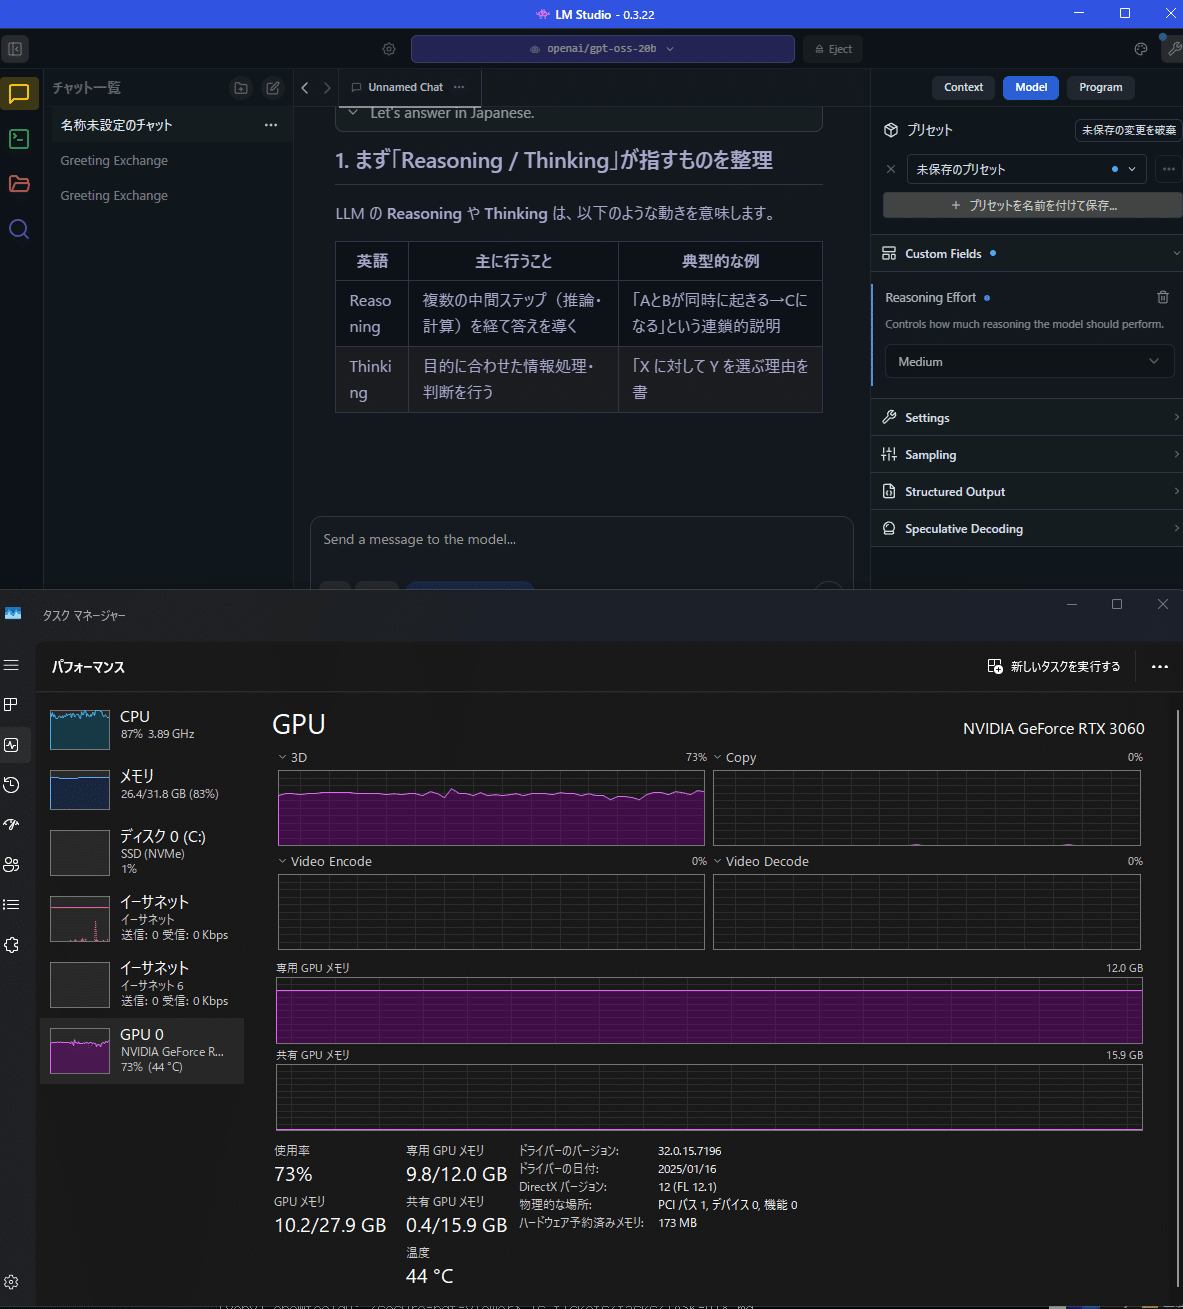Image resolution: width=1183 pixels, height=1309 pixels.
Task: Collapse the LM Studio left sidebar icon
Action: 15,49
